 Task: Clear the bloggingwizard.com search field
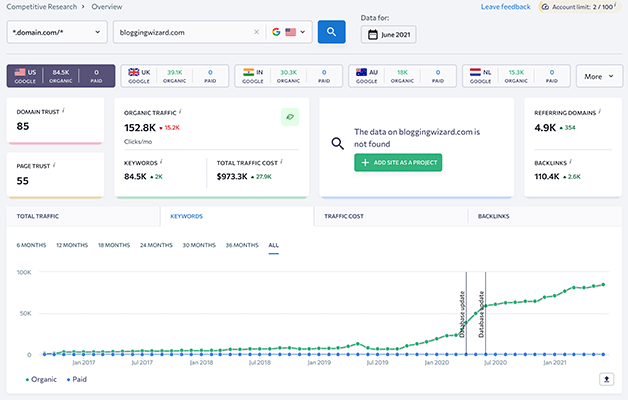[x=256, y=32]
